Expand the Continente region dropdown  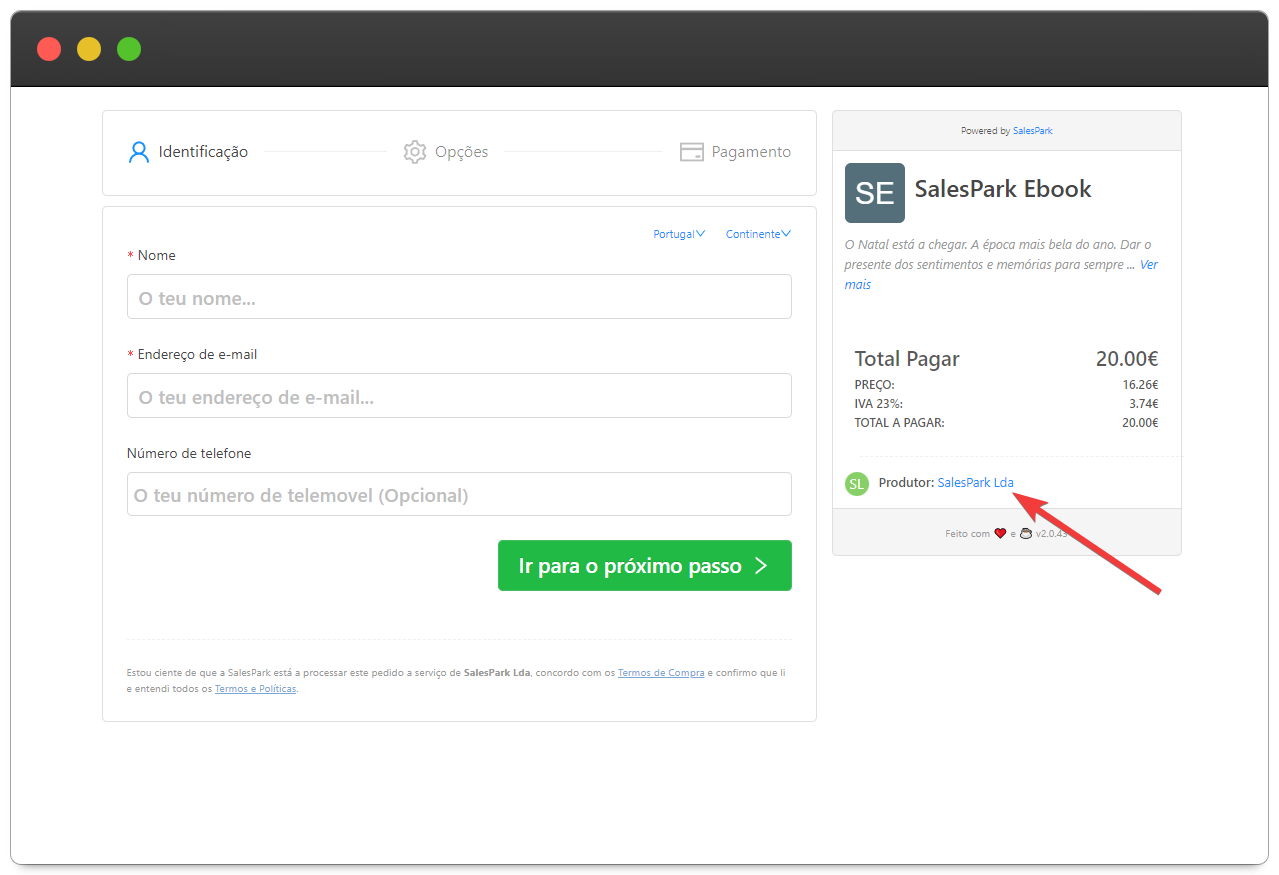[757, 234]
